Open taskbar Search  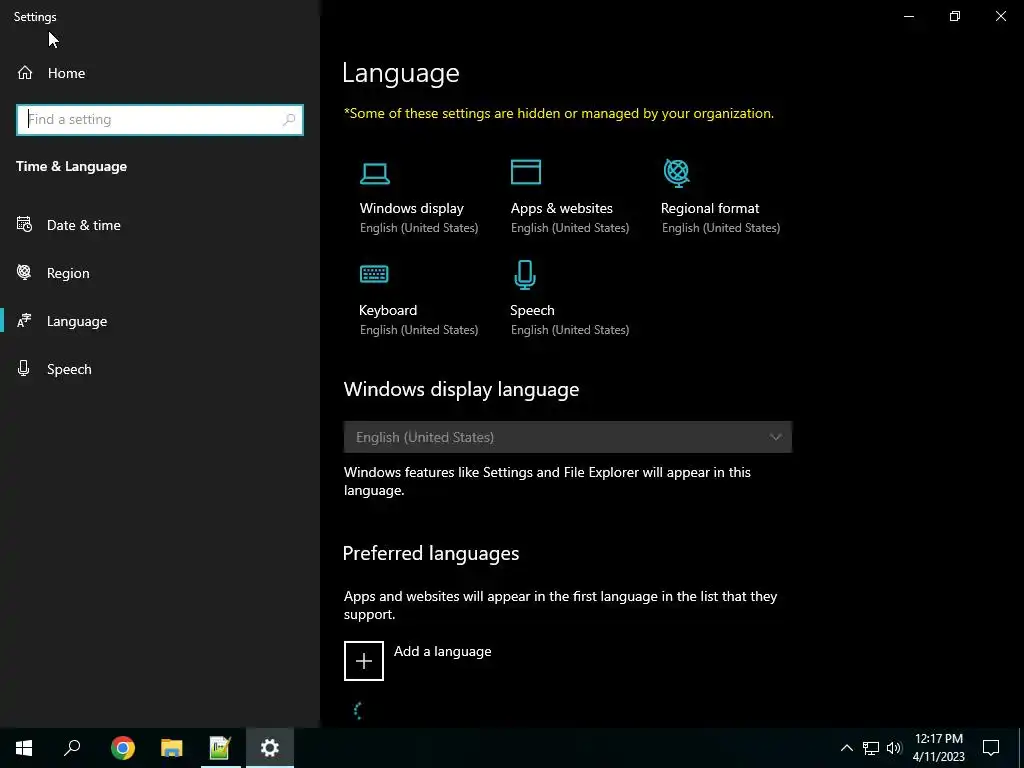coord(72,748)
